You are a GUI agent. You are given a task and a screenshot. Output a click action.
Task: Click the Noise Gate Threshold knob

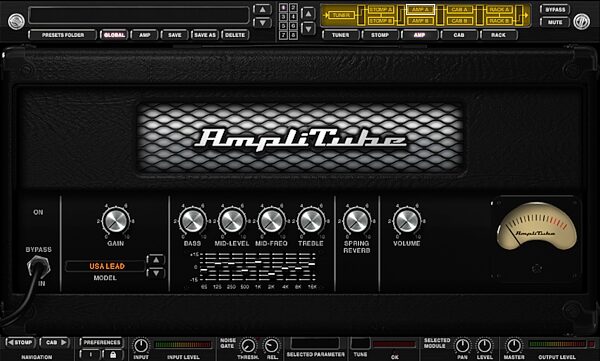(248, 346)
